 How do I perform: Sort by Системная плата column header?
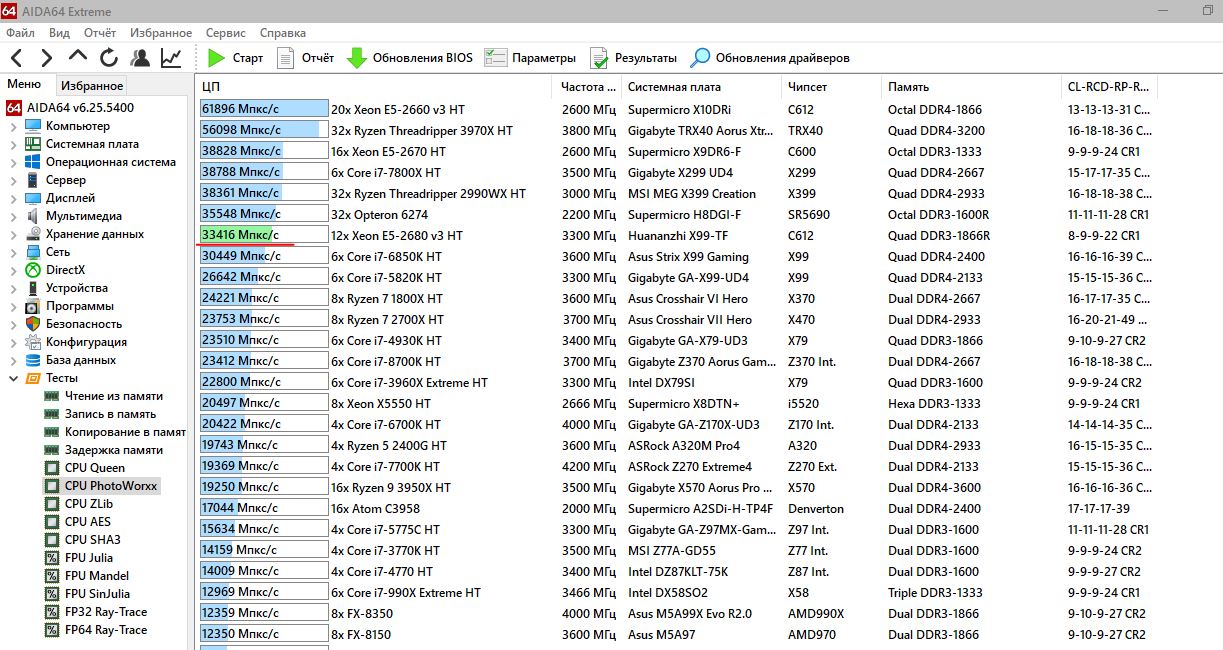[x=701, y=87]
